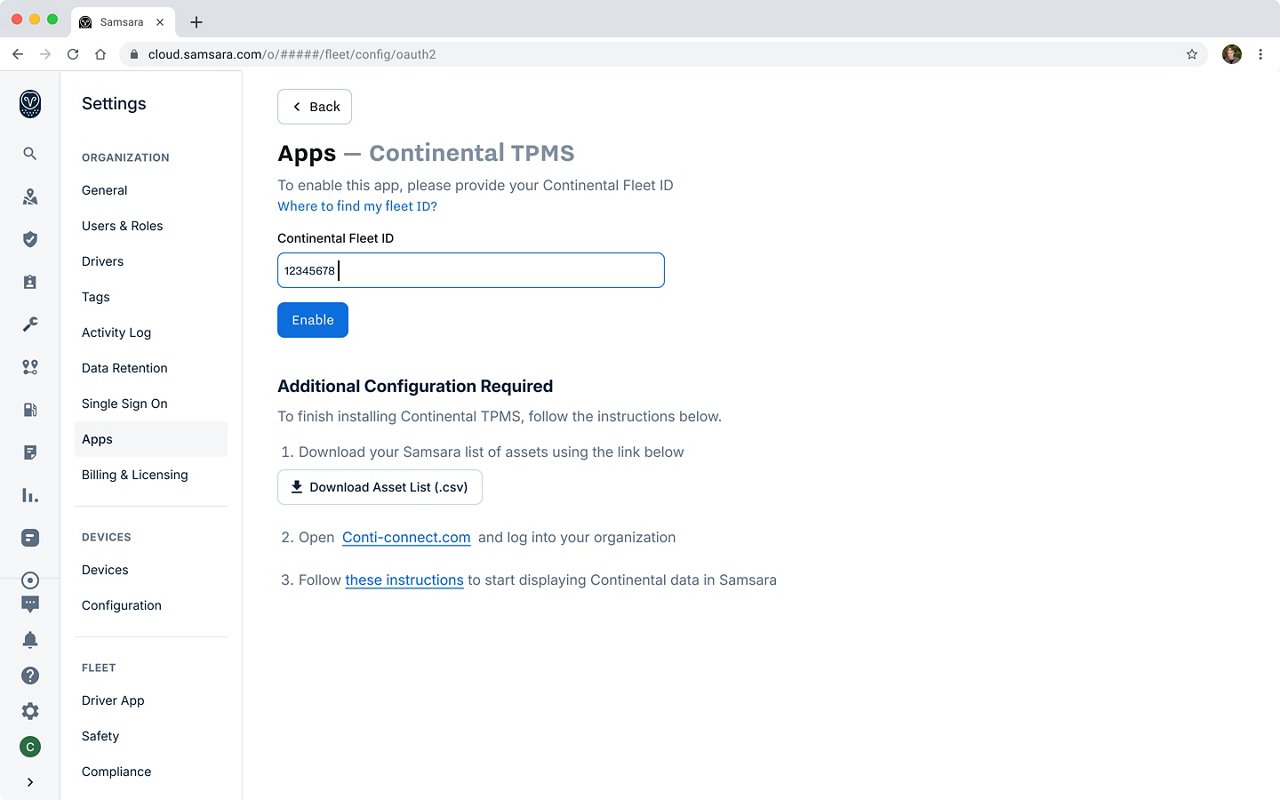Open the Conti-connect.com link
Image resolution: width=1280 pixels, height=800 pixels.
[406, 537]
